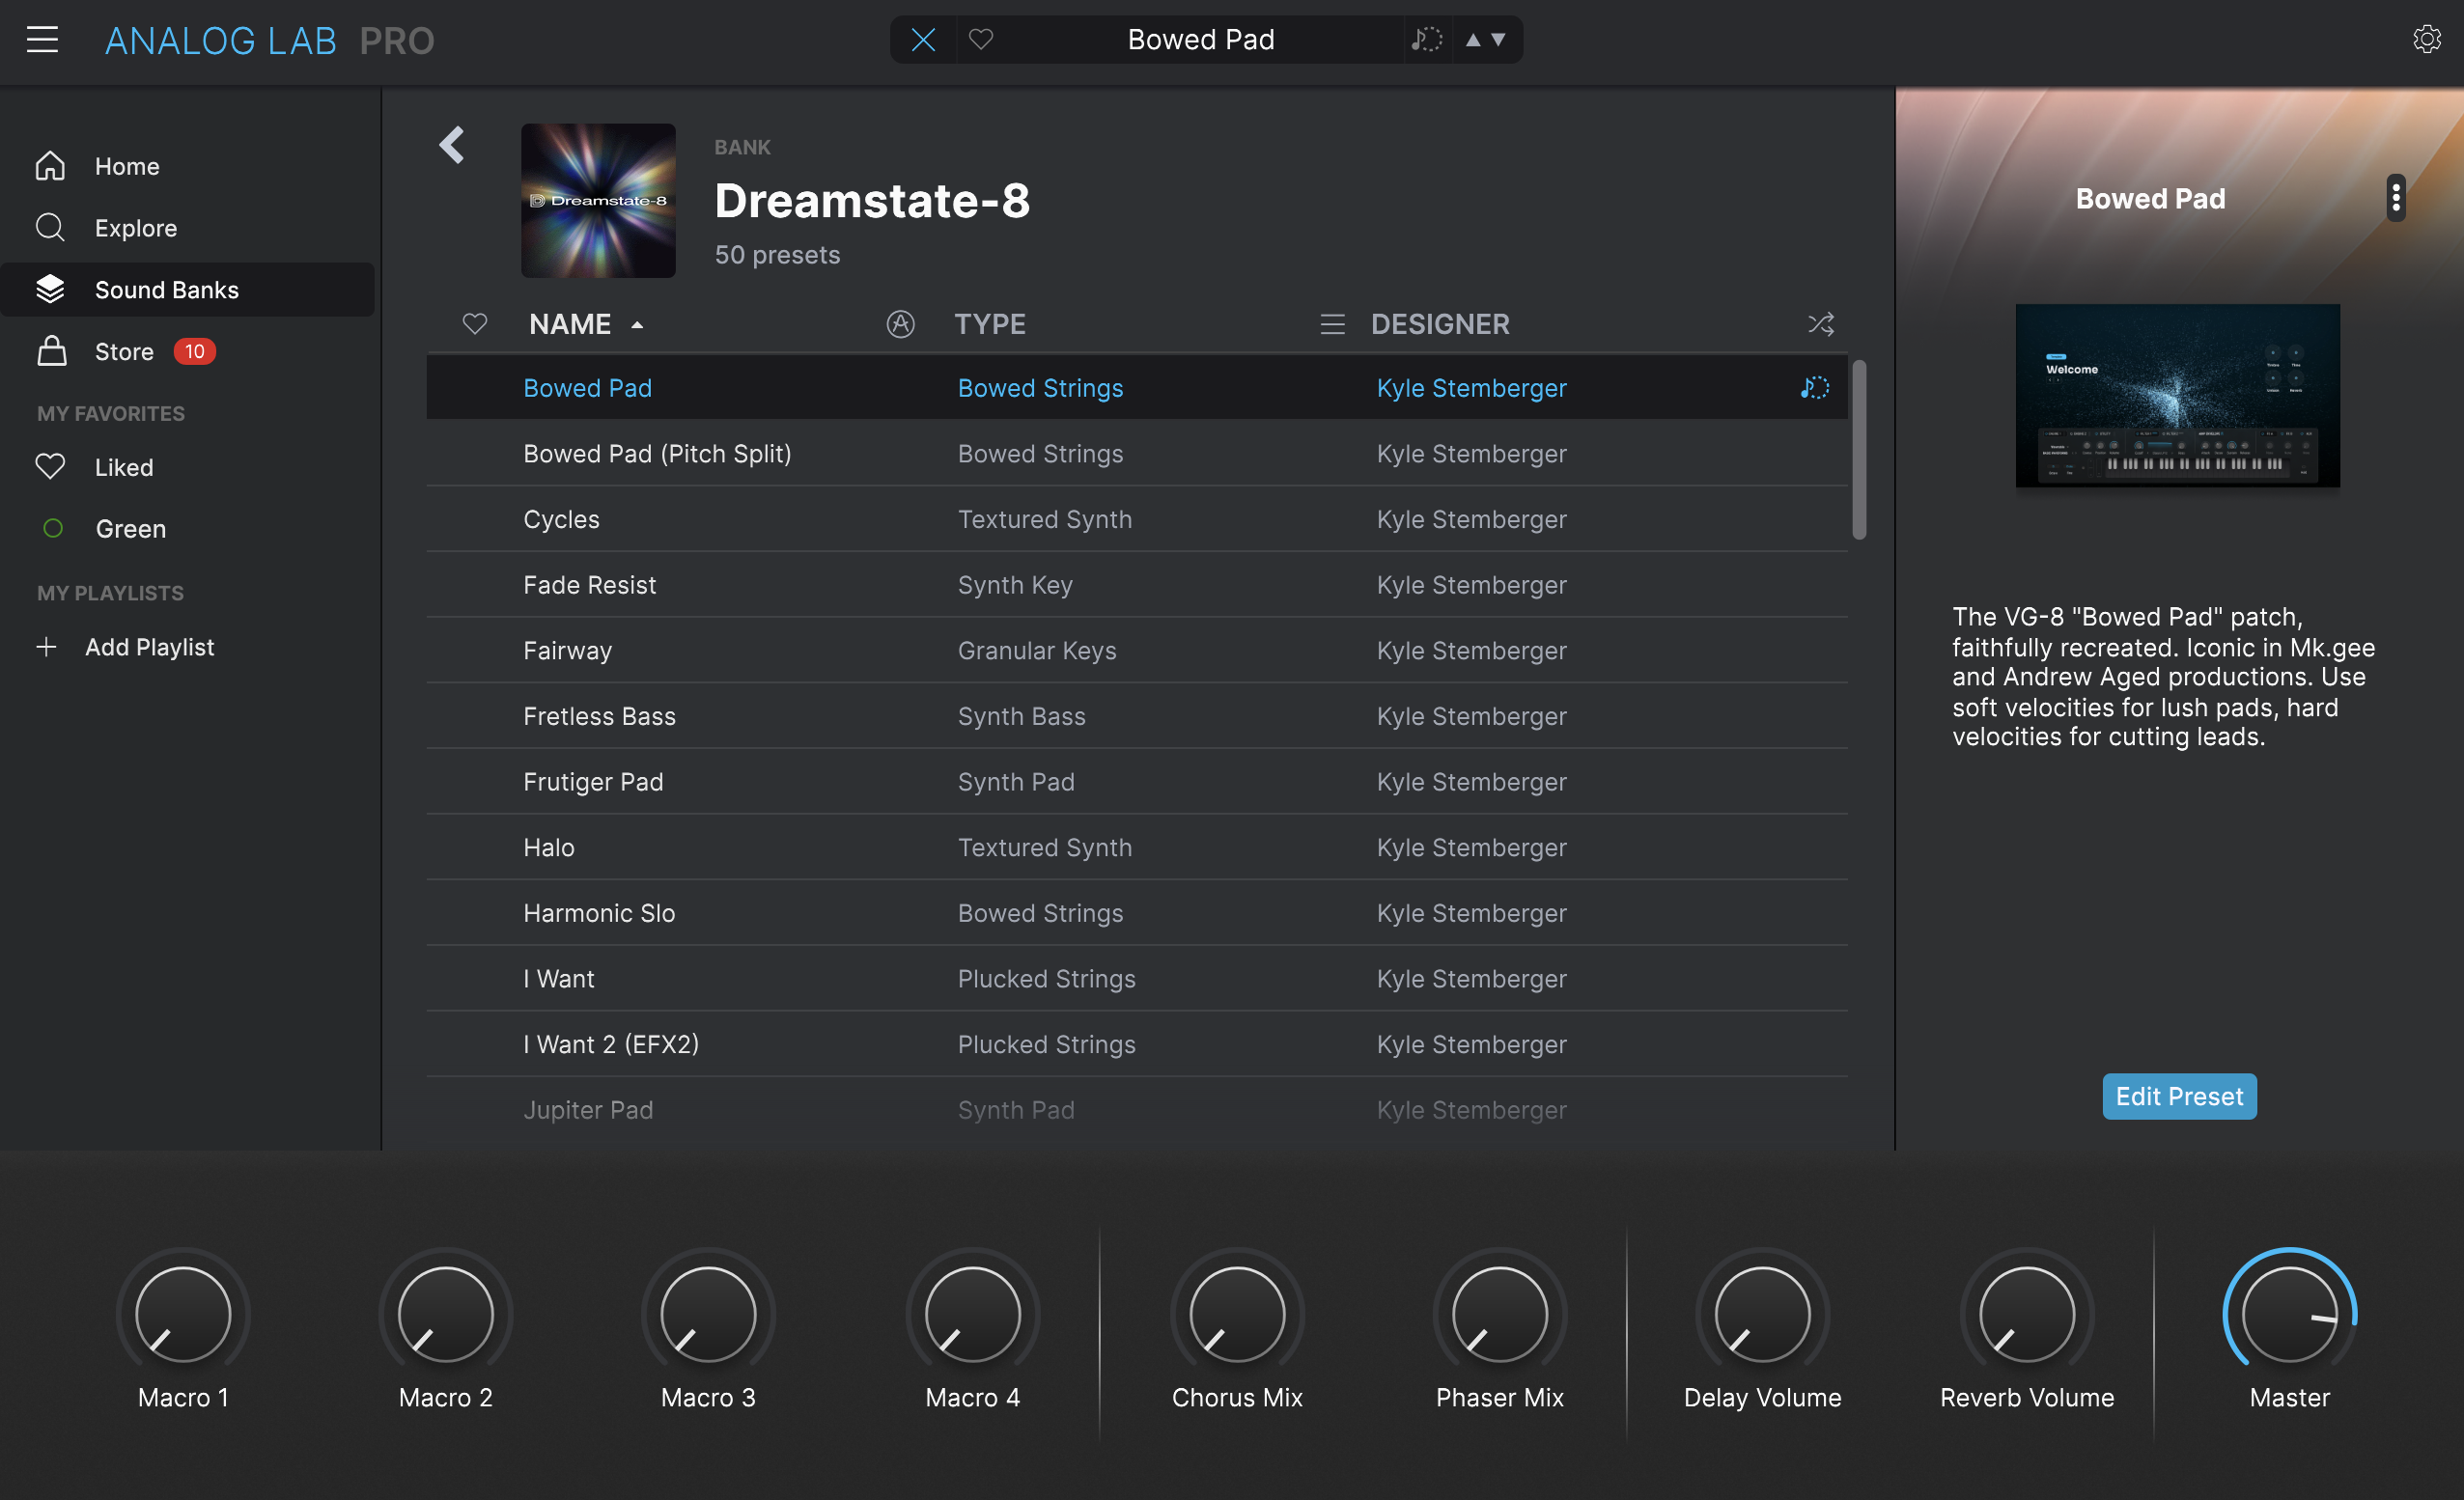Click the Phaser Mix knob
This screenshot has width=2464, height=1500.
[1500, 1314]
